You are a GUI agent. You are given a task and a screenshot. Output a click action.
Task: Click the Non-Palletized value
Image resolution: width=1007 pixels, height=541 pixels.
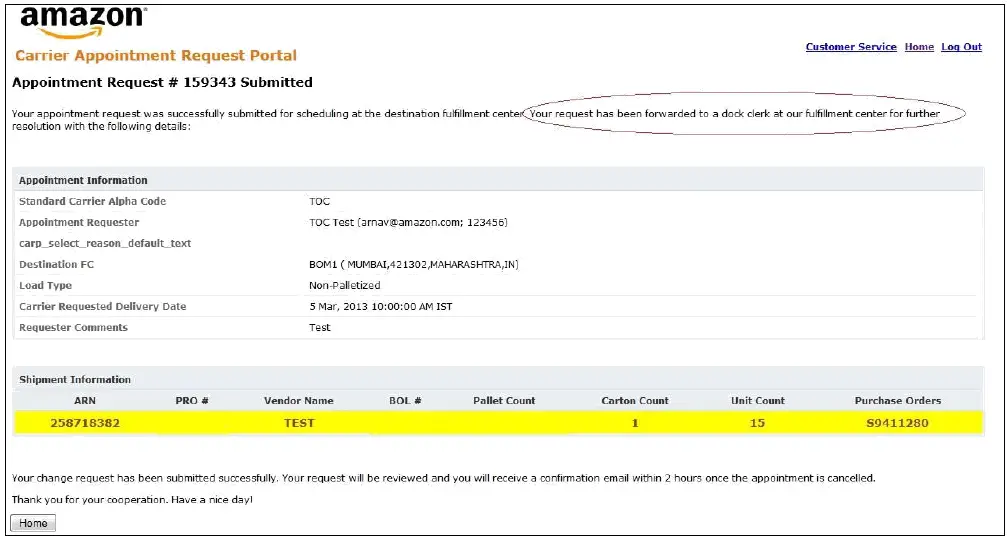pos(344,285)
